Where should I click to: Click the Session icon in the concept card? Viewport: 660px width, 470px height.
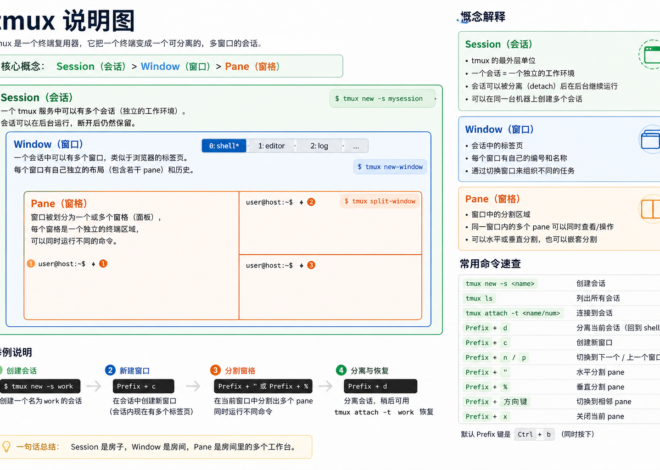[650, 54]
